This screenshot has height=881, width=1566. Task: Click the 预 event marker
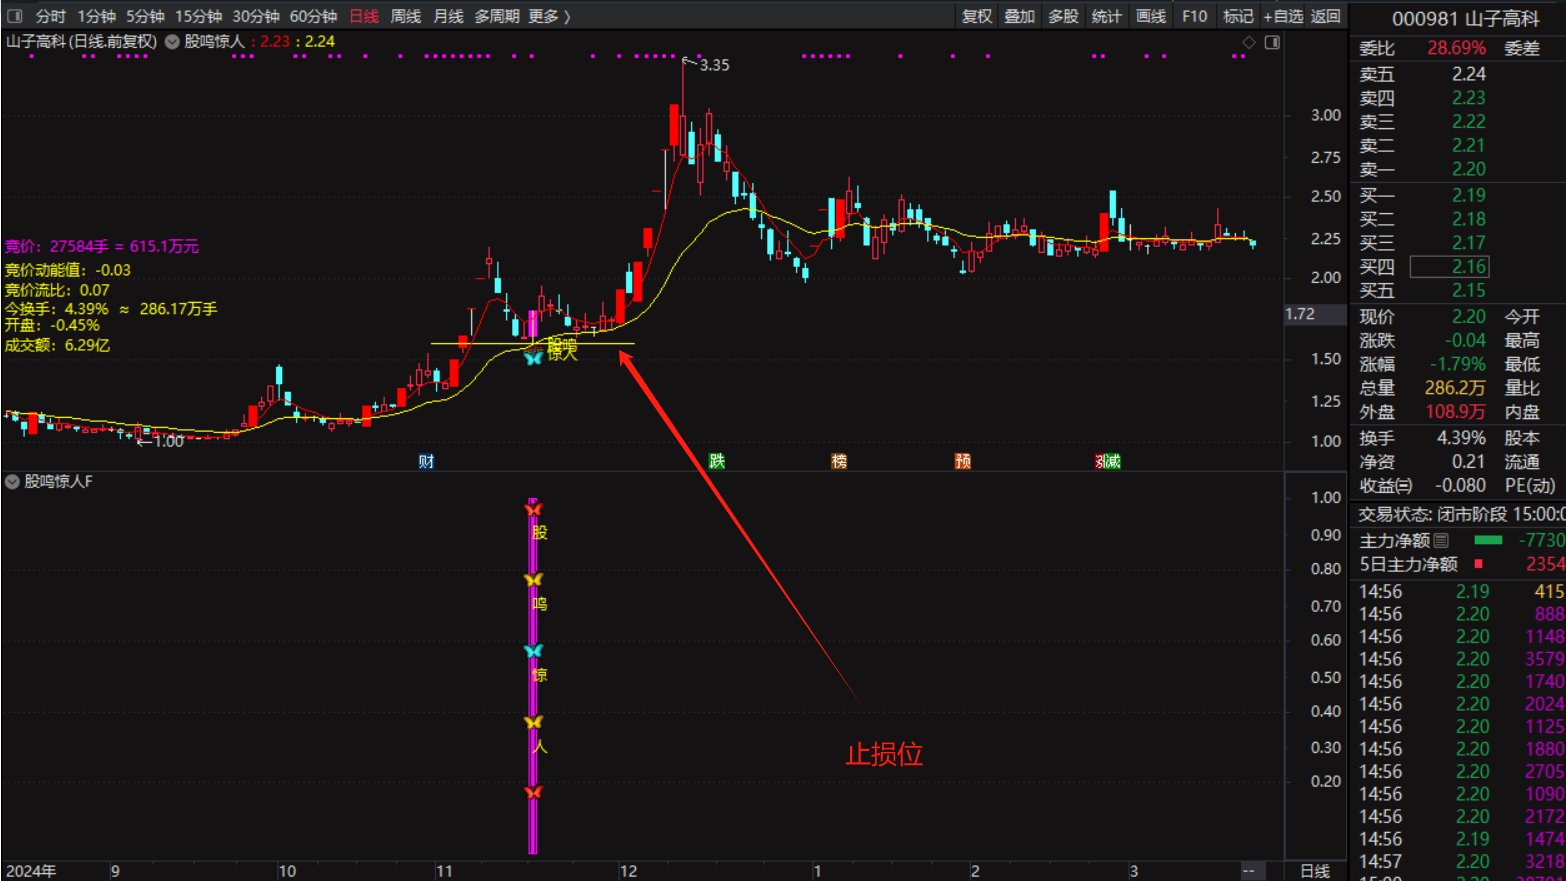(x=963, y=461)
